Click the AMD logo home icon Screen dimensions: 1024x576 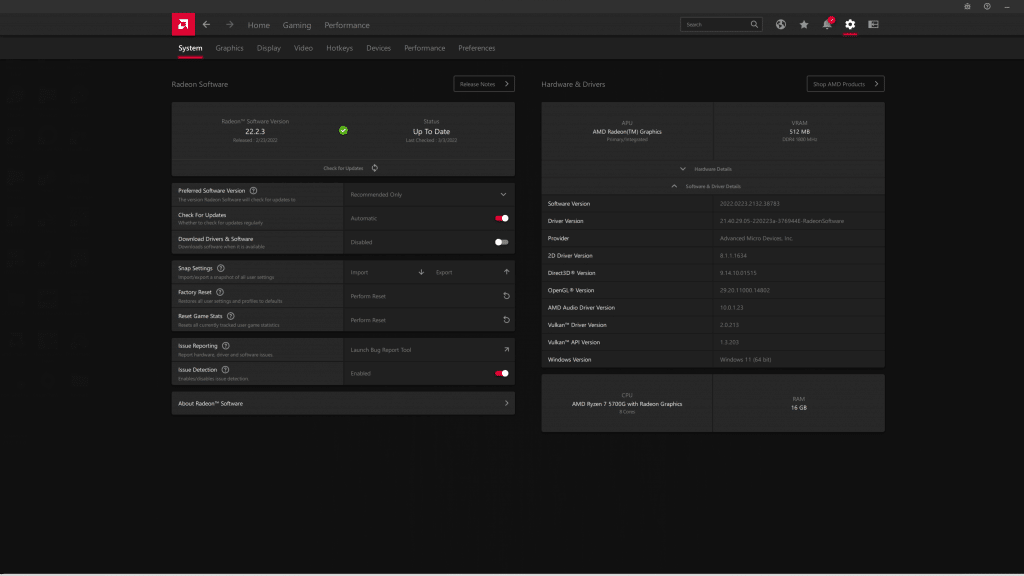tap(184, 25)
